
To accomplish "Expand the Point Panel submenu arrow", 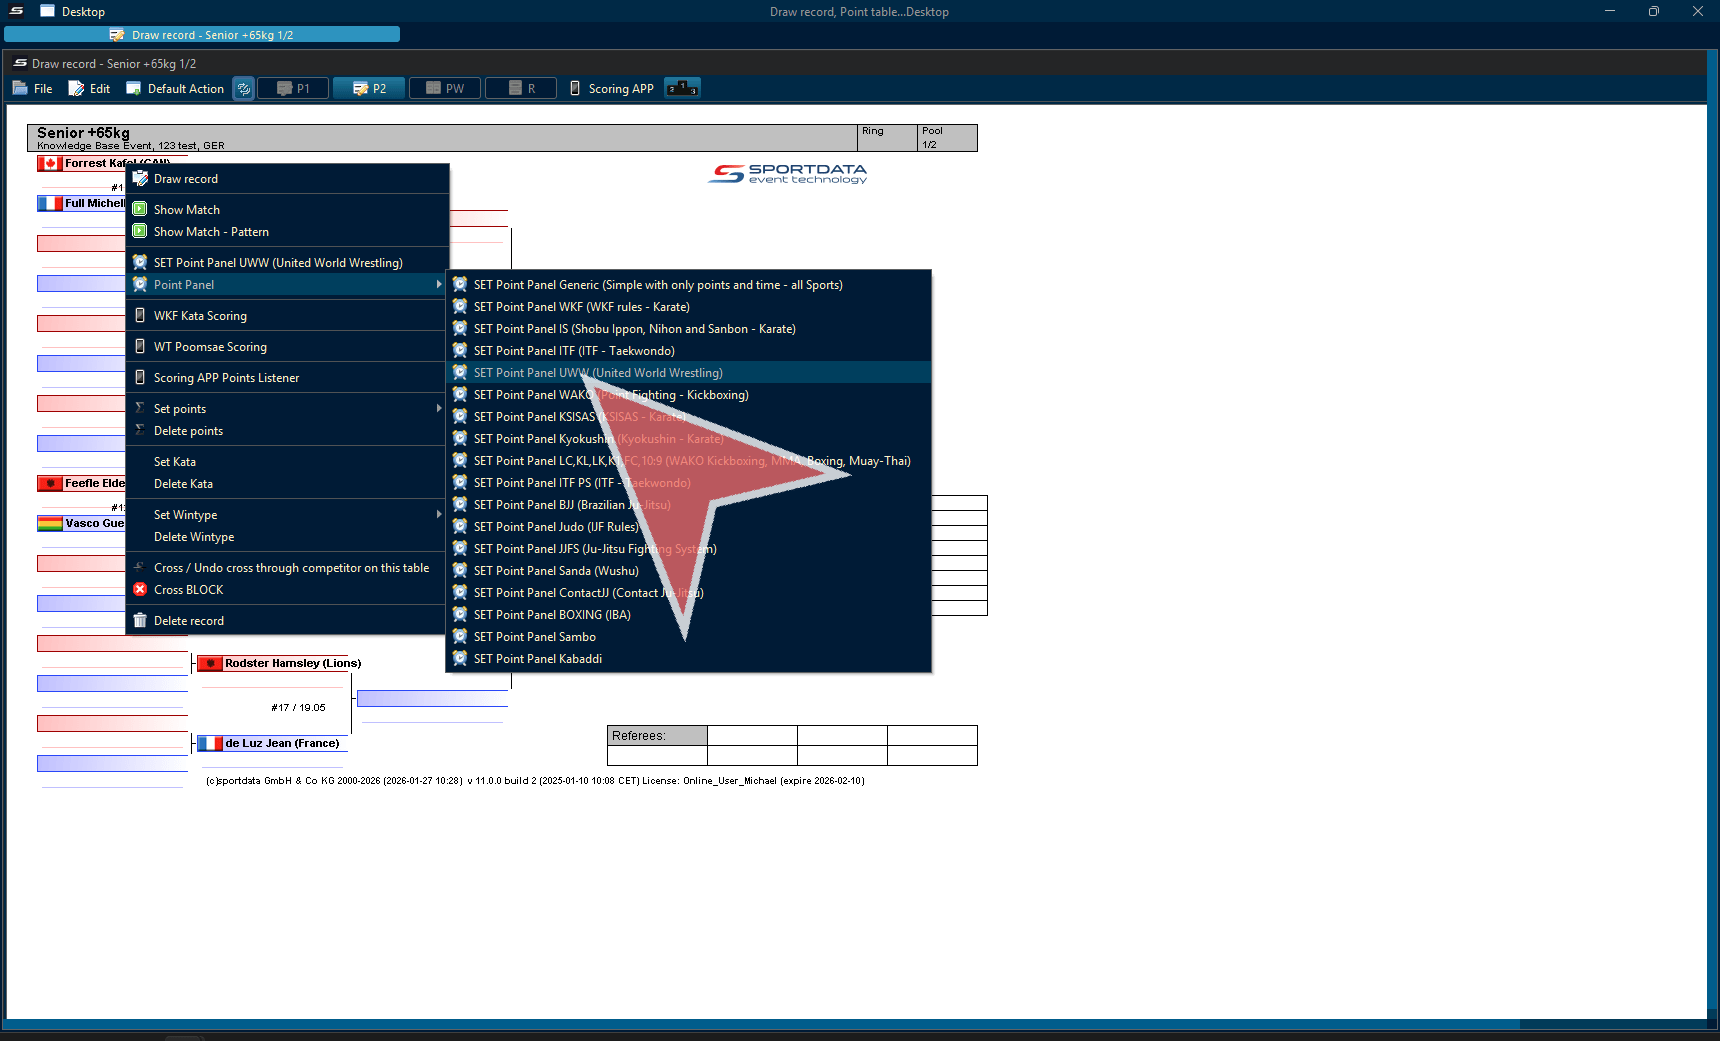I will 438,285.
